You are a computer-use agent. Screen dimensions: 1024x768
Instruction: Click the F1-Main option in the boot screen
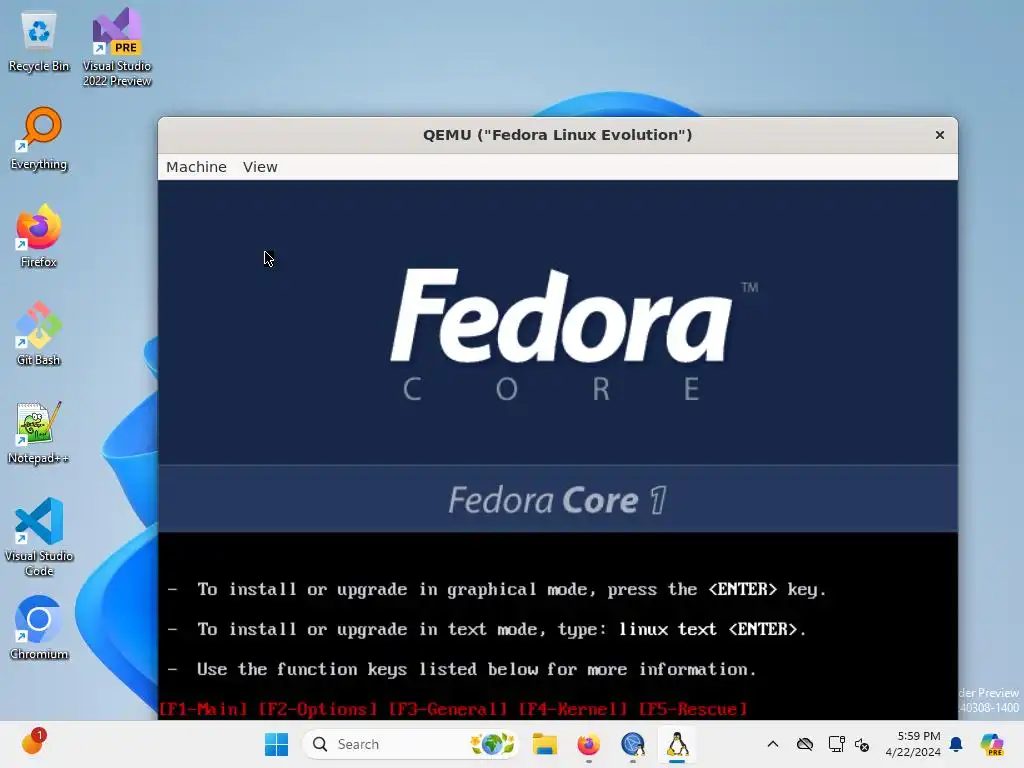tap(203, 709)
